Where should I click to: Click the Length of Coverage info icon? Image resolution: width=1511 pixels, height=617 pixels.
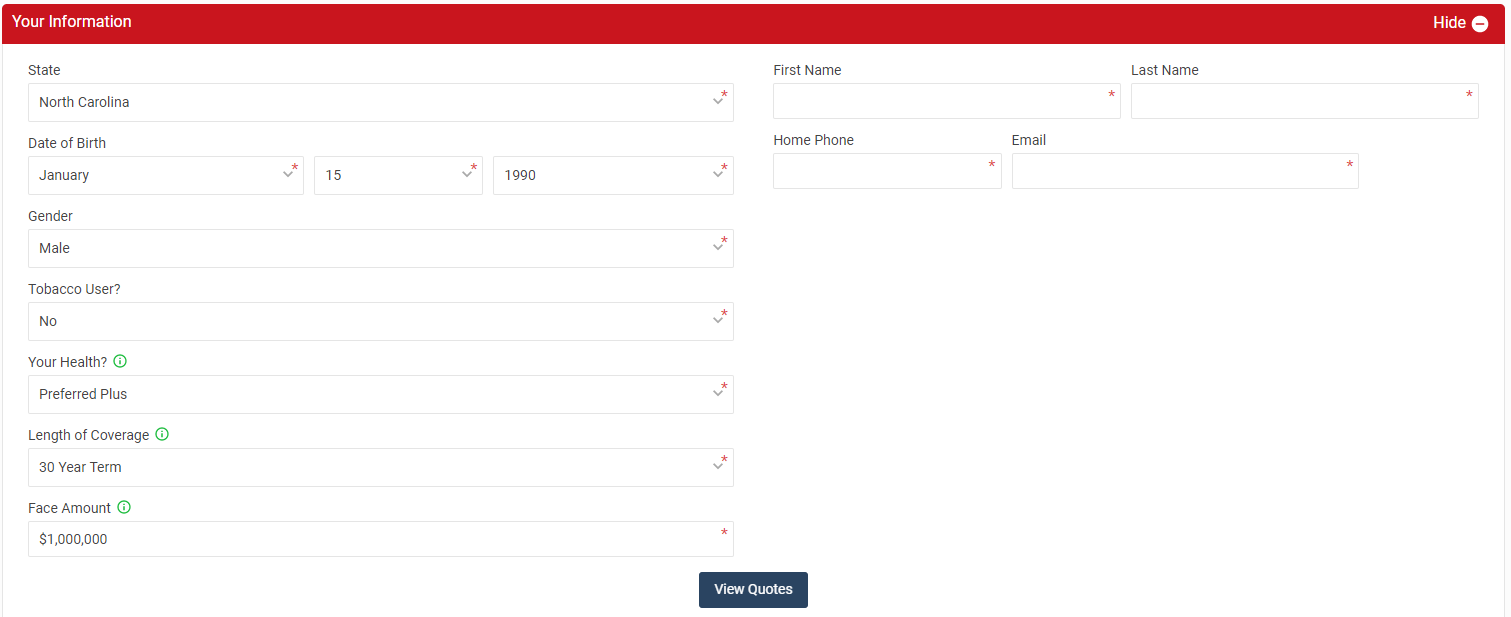tap(162, 434)
